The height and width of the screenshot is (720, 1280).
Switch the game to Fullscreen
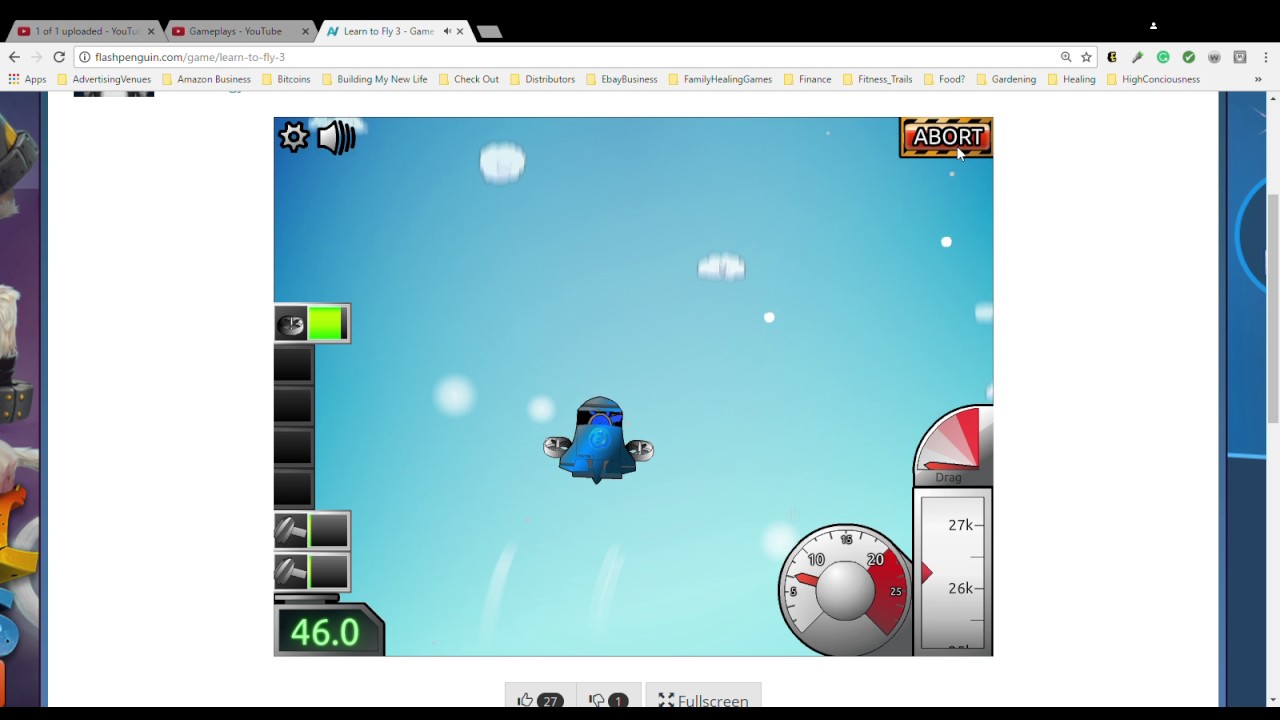[703, 700]
